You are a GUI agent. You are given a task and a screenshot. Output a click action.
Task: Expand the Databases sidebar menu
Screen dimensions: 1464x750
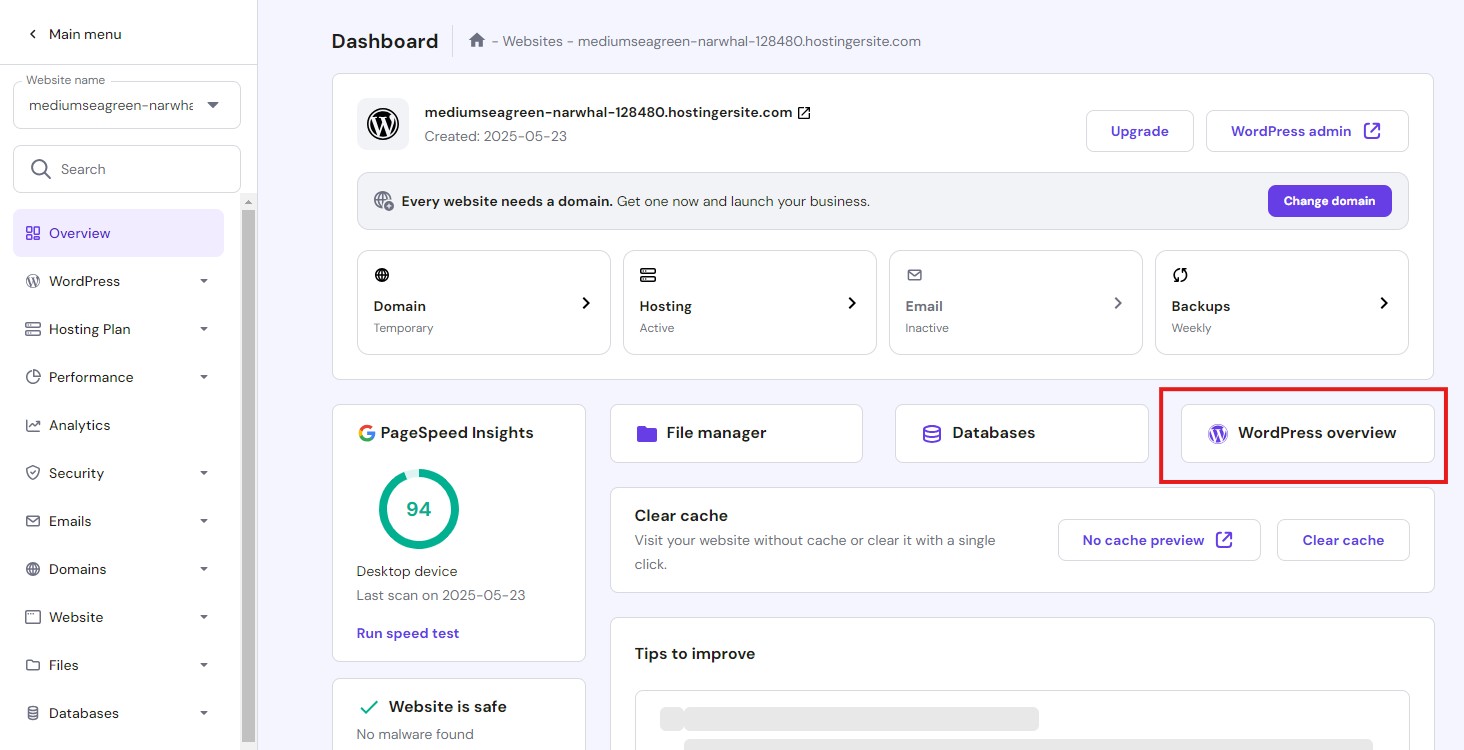tap(204, 713)
